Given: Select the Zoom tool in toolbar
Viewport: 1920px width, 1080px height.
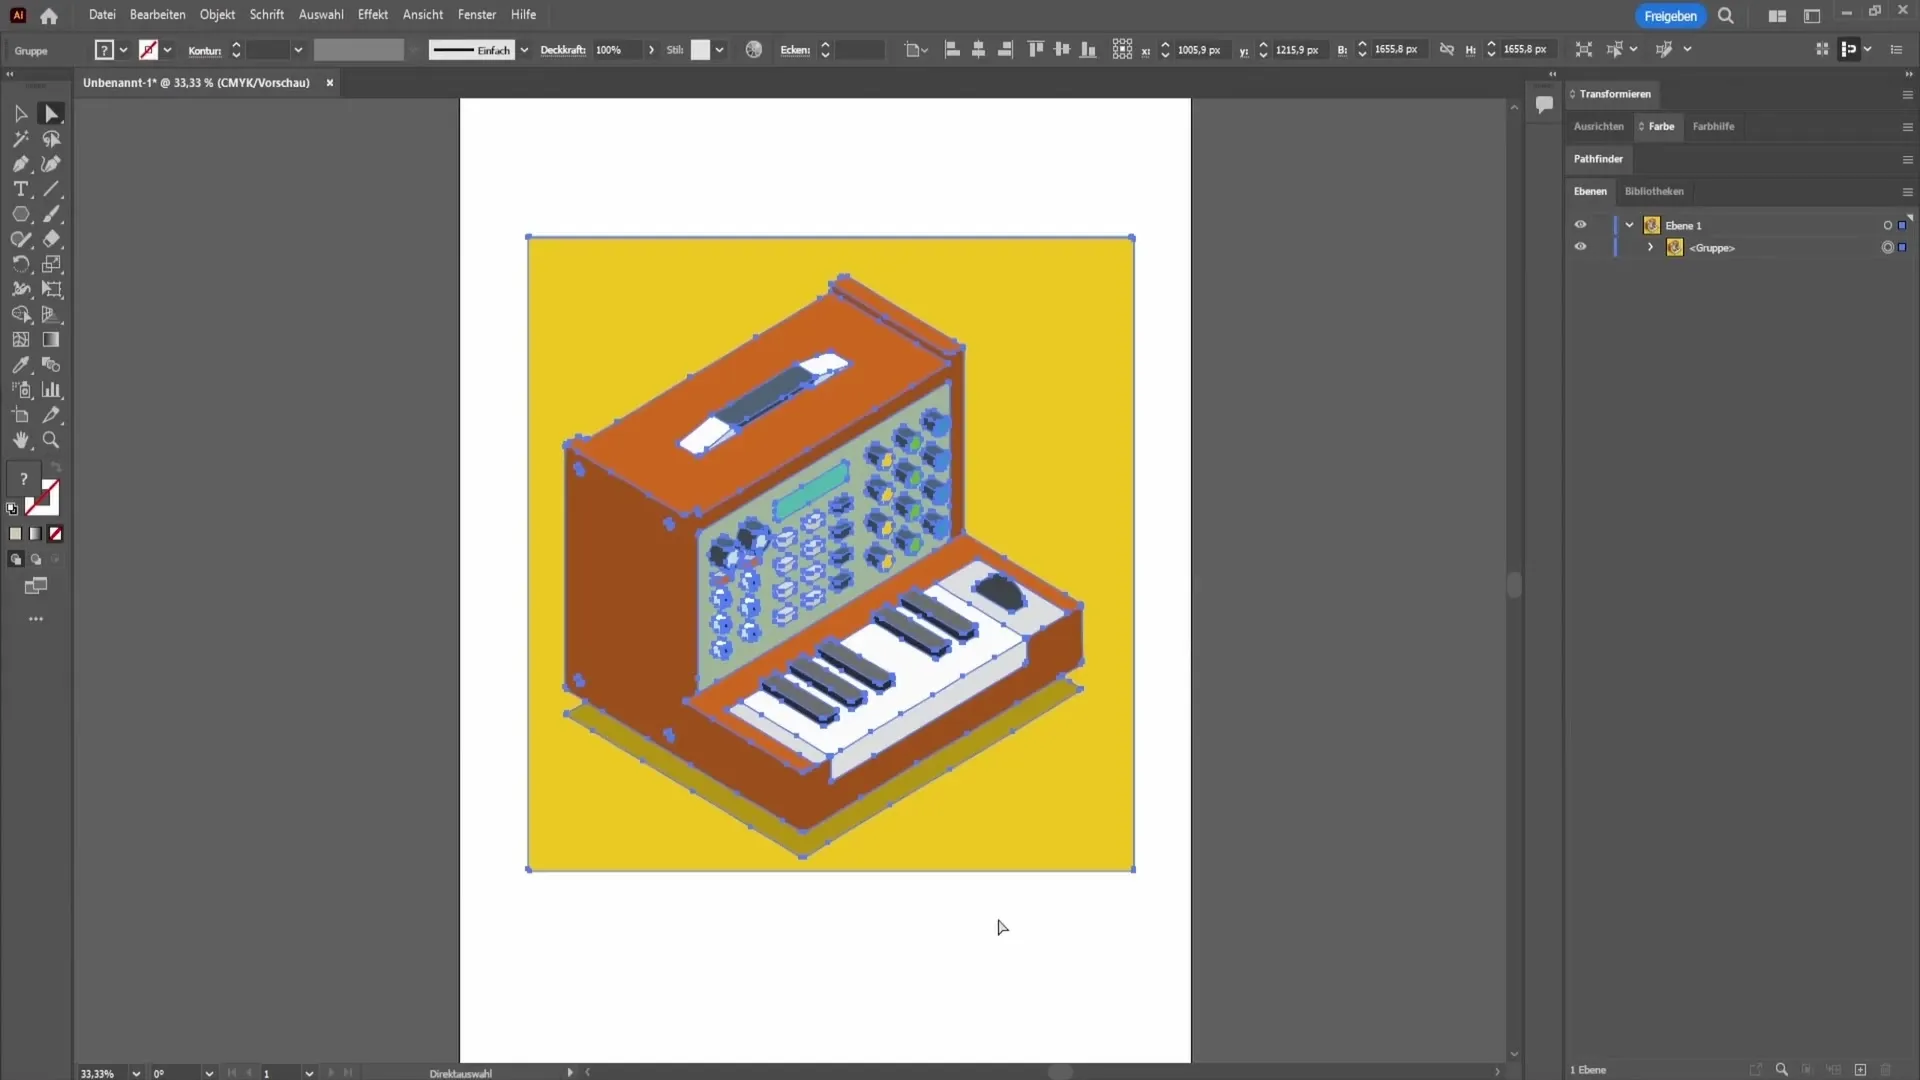Looking at the screenshot, I should [51, 440].
